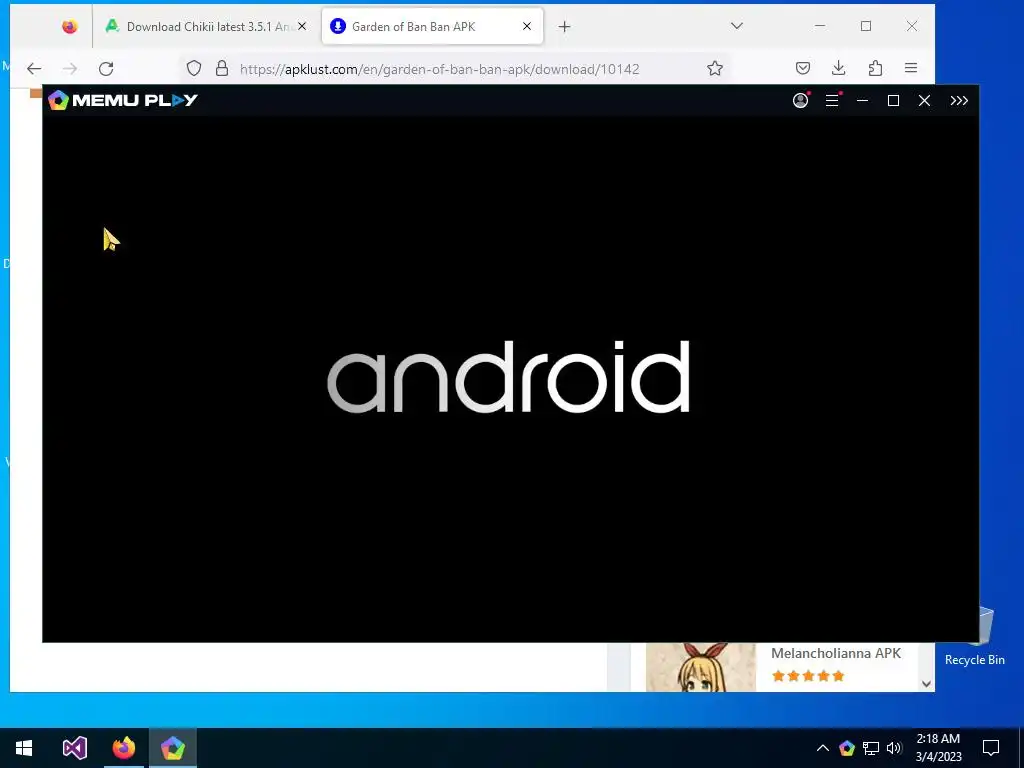Click the Melancholianna APK thumbnail image
The width and height of the screenshot is (1024, 768).
[701, 667]
